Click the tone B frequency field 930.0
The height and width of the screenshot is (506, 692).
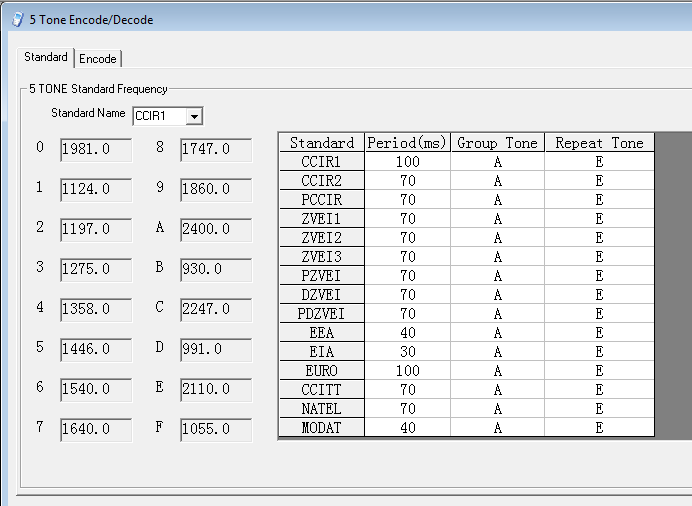tap(216, 270)
